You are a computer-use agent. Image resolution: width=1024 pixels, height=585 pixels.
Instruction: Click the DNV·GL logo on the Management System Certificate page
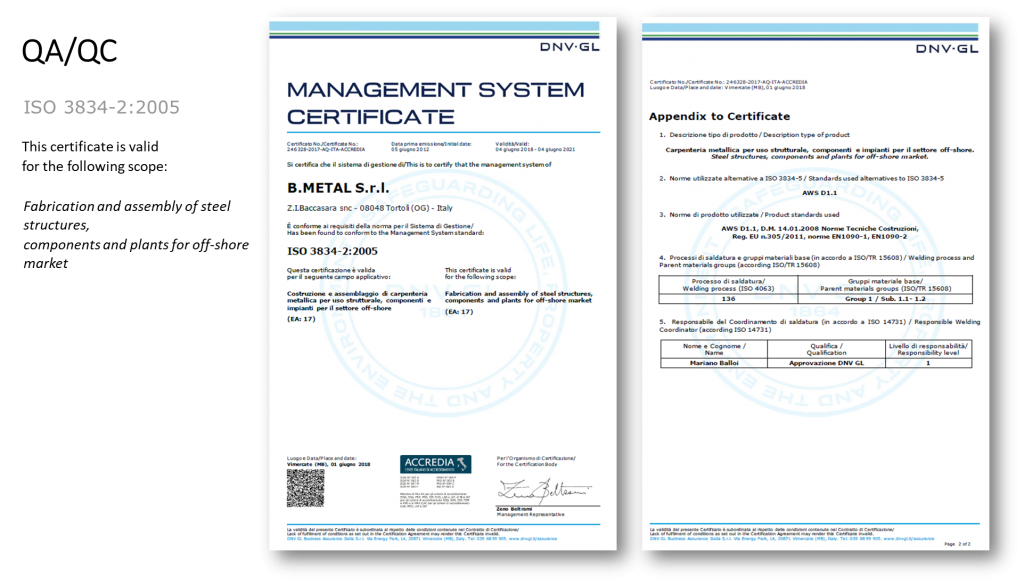(x=569, y=47)
